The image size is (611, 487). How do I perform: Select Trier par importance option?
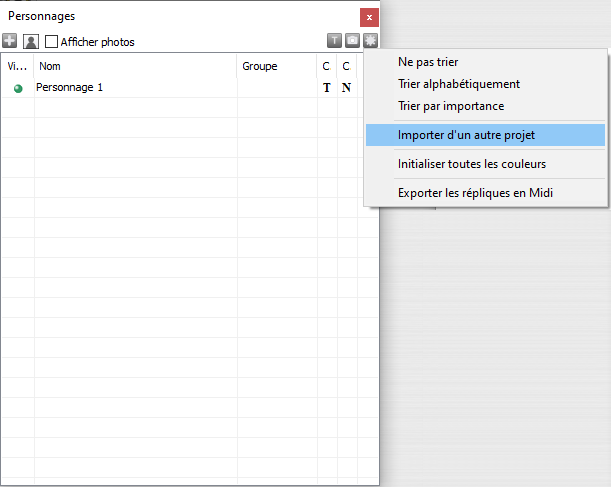pyautogui.click(x=450, y=106)
